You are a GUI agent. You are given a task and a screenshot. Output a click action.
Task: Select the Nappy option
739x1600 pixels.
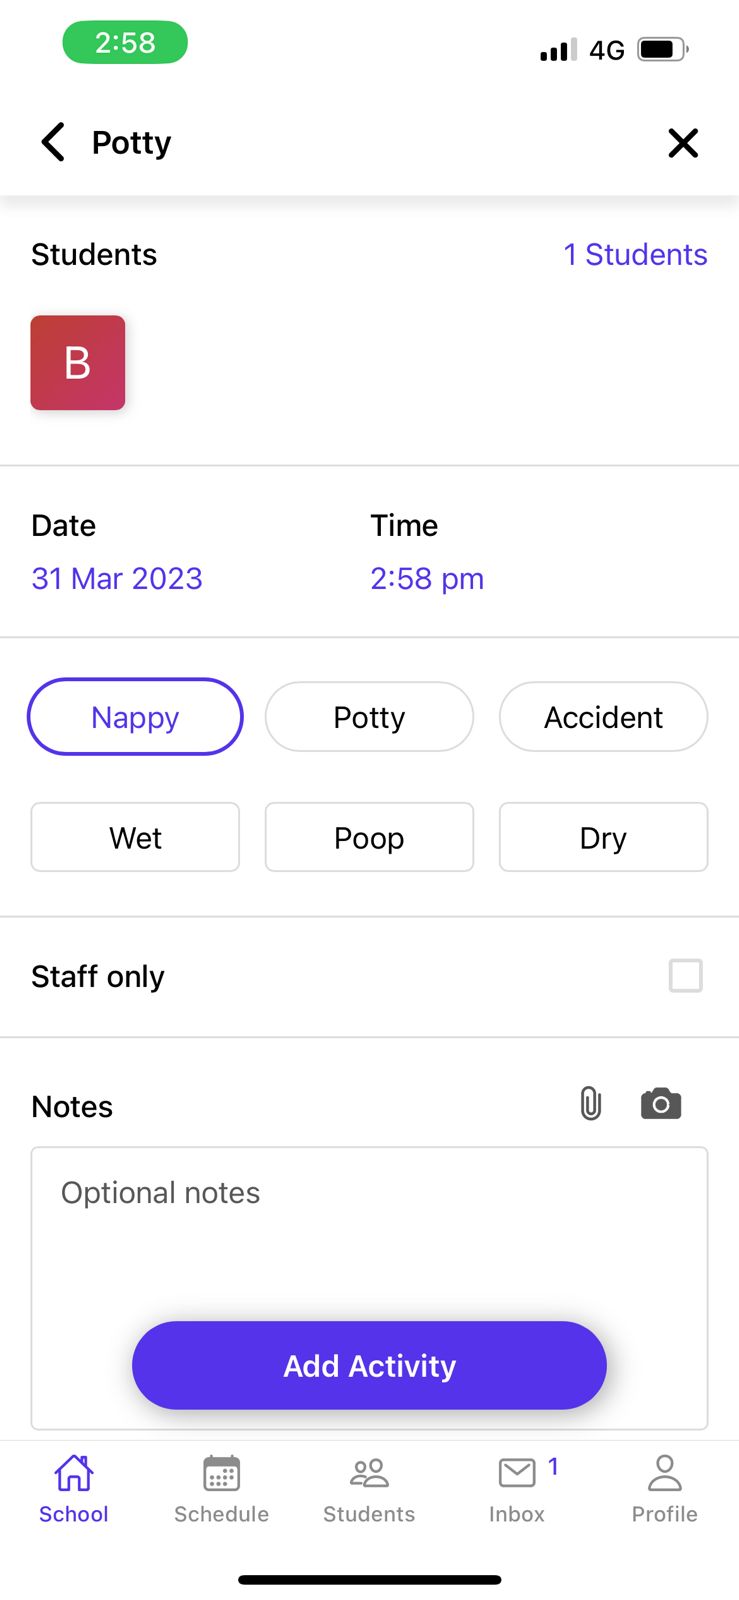pyautogui.click(x=135, y=717)
